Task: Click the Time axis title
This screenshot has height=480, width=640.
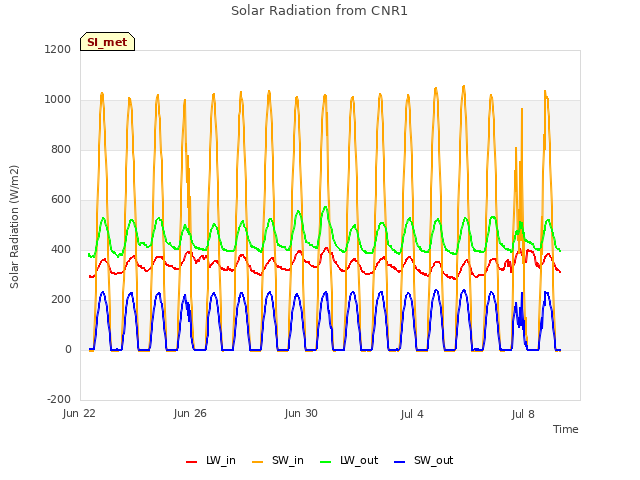Action: coord(566,429)
